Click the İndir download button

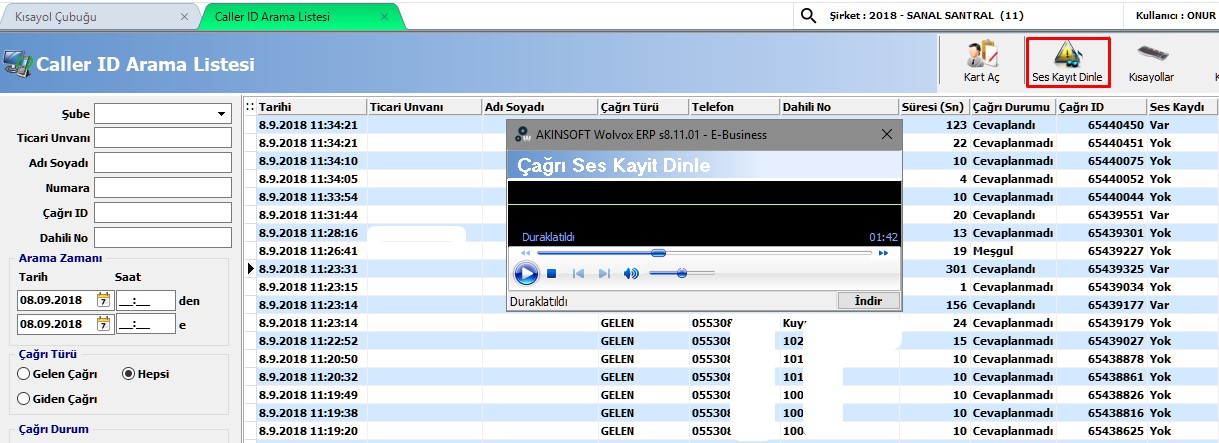click(868, 300)
